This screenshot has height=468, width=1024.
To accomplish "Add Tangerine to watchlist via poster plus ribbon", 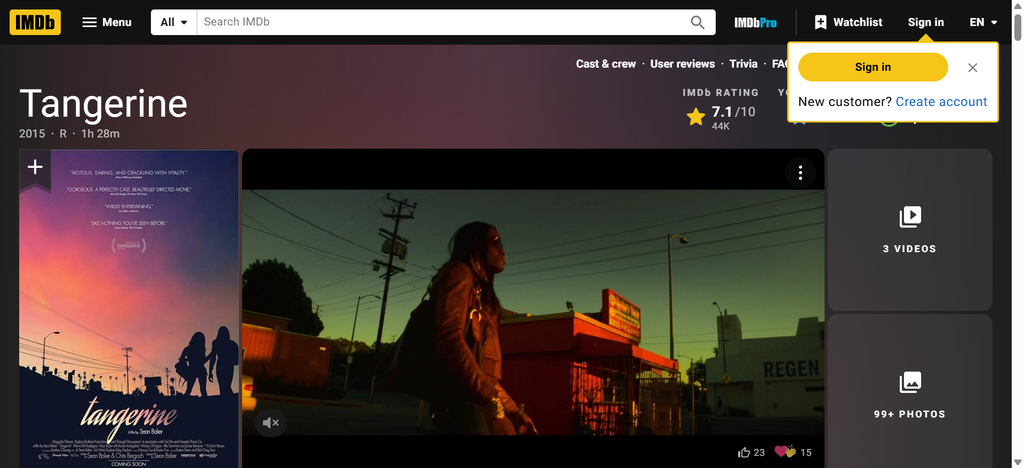I will point(35,169).
